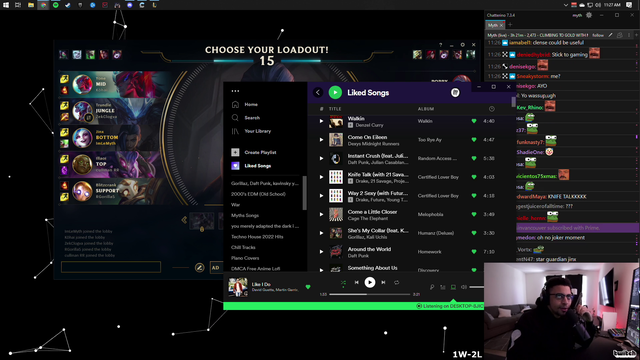
Task: Click the Spotify volume slider
Action: tap(476, 287)
